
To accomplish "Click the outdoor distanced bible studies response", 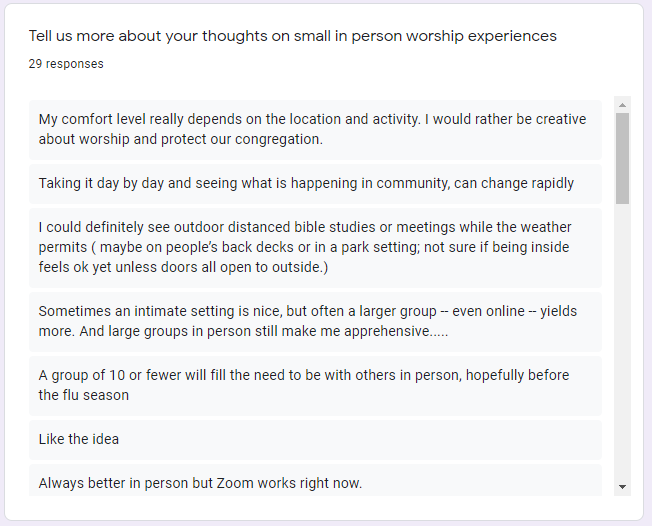I will [x=315, y=247].
